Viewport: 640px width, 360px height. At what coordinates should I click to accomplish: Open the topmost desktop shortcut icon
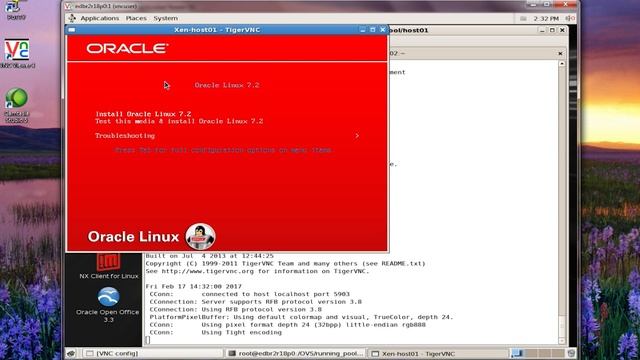pyautogui.click(x=16, y=9)
